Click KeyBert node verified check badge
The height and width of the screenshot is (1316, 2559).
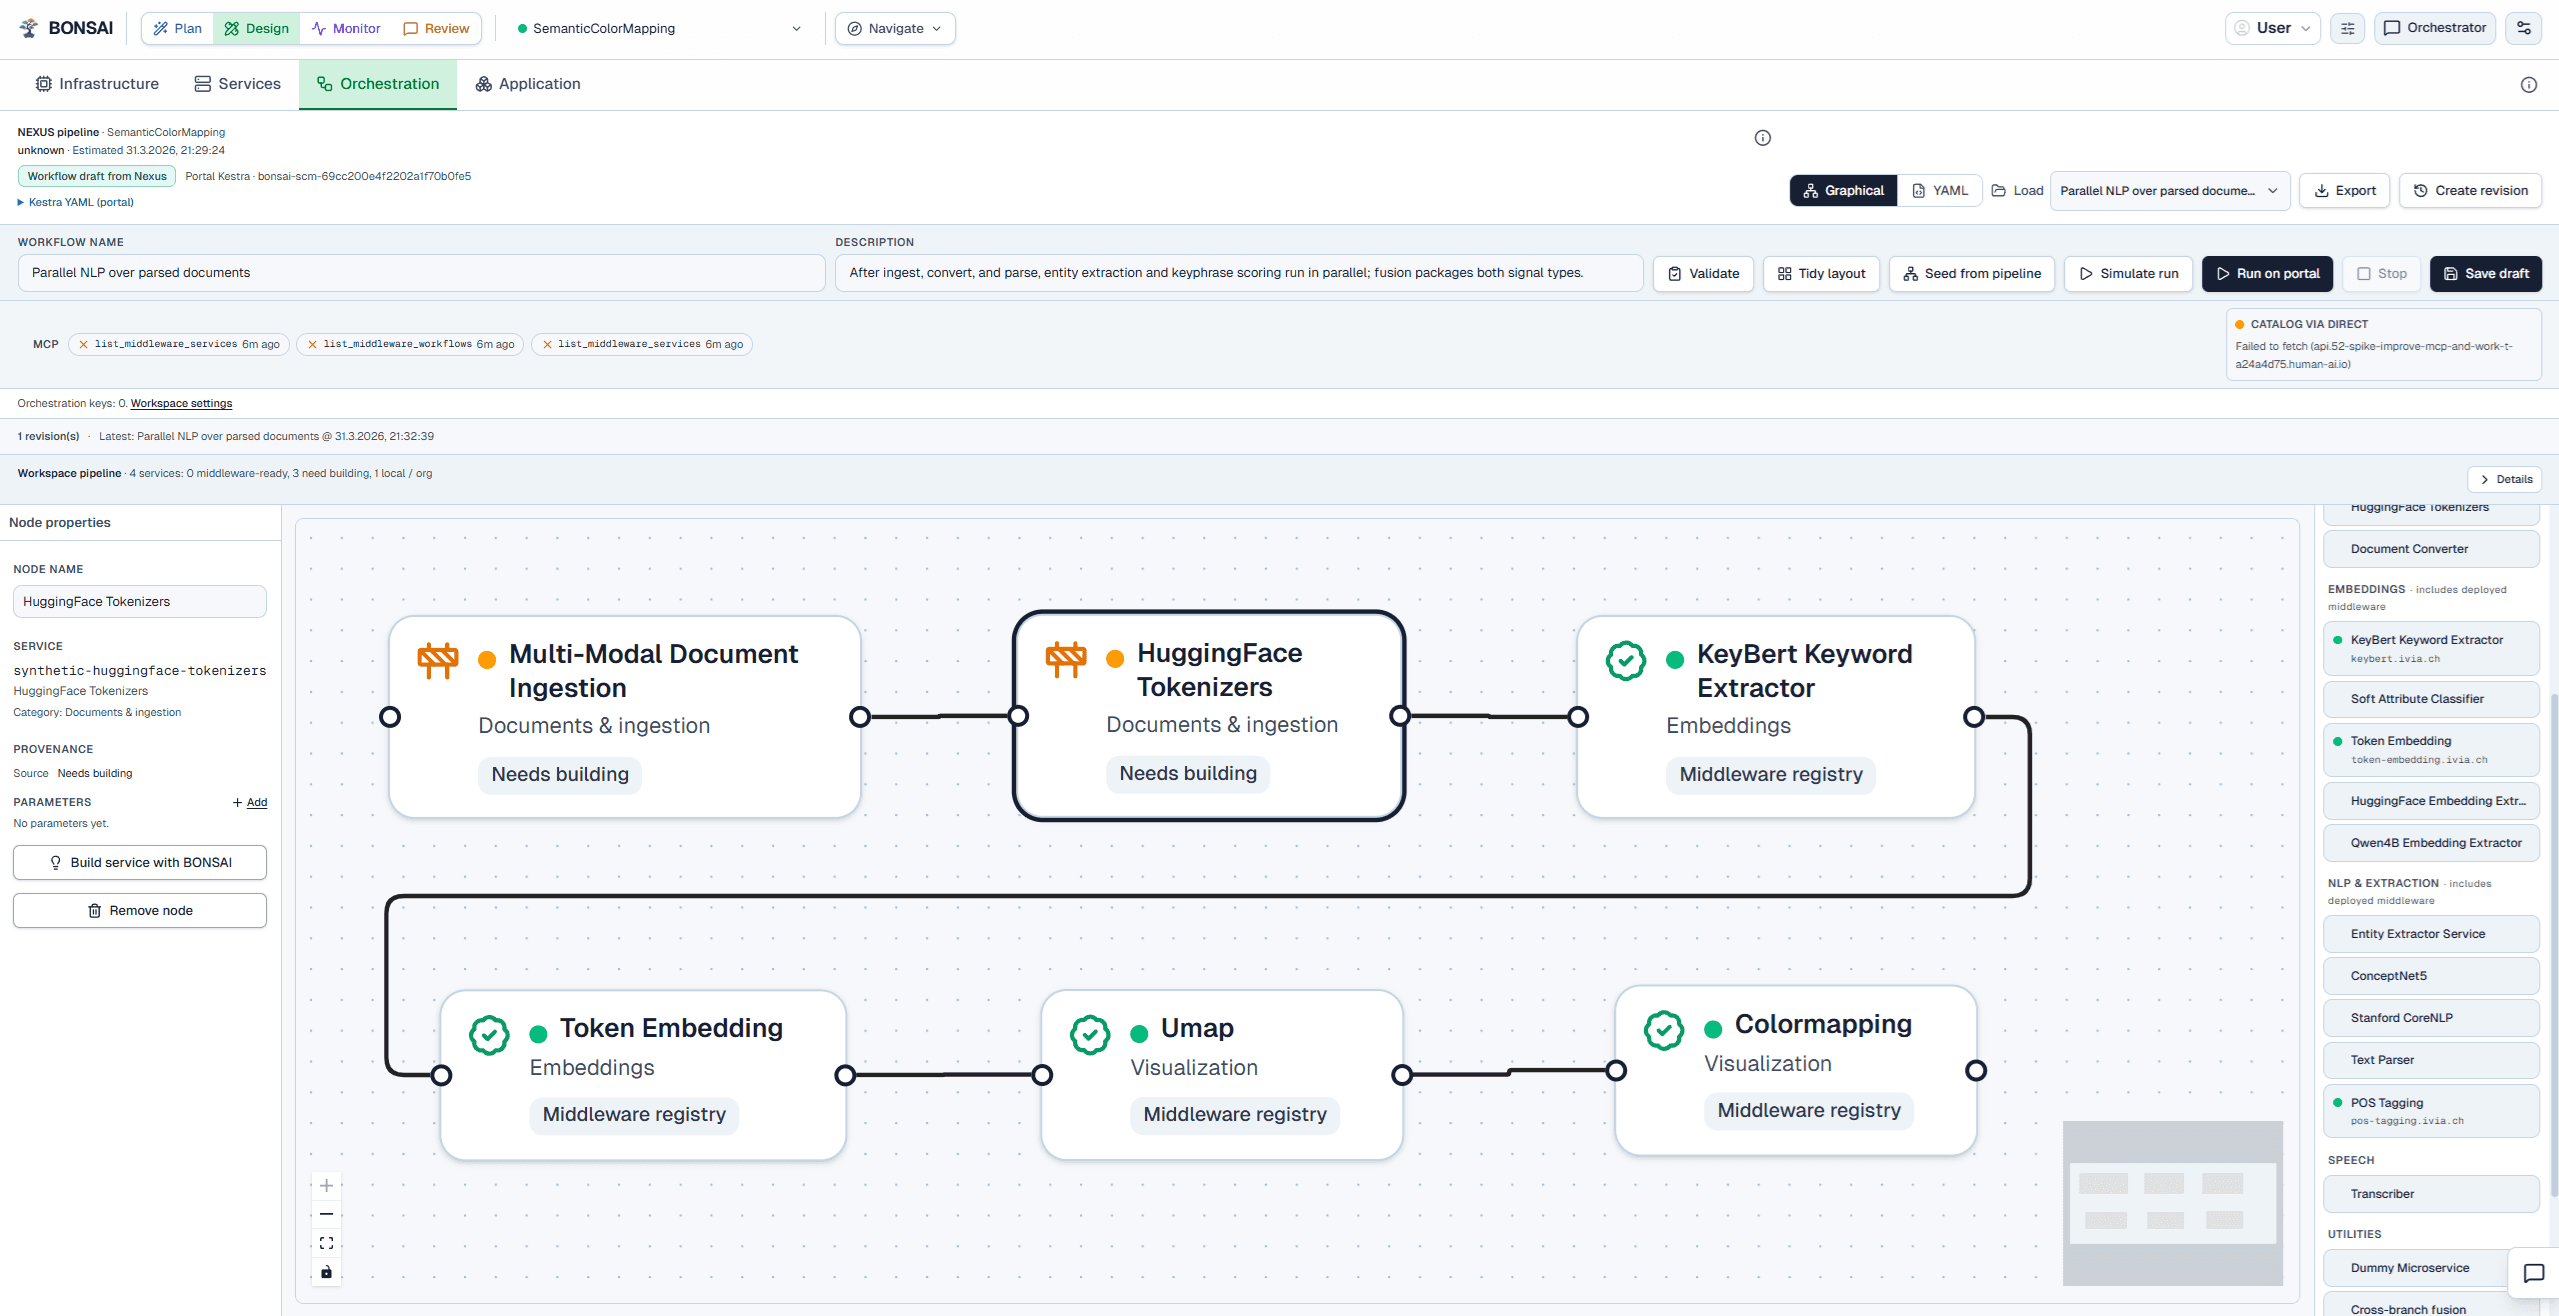1625,660
